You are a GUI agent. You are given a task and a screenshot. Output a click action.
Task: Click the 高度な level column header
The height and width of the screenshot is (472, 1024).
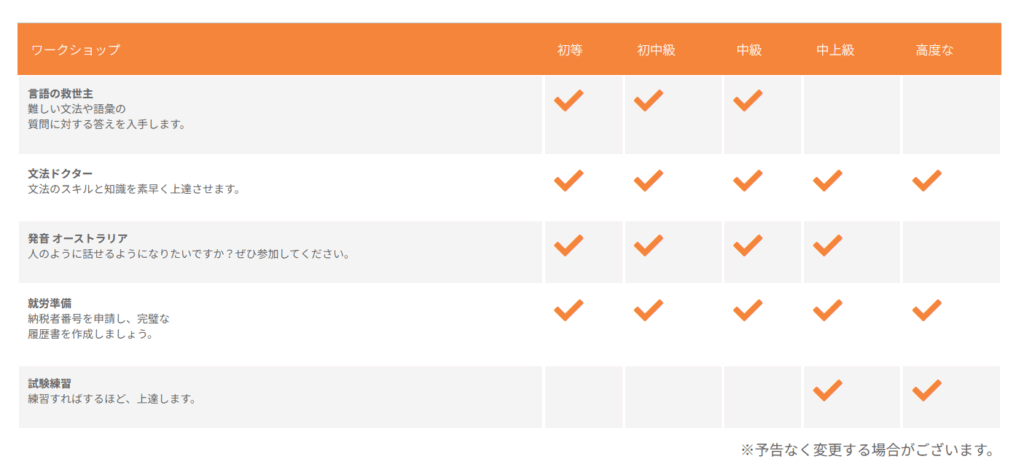pyautogui.click(x=934, y=50)
